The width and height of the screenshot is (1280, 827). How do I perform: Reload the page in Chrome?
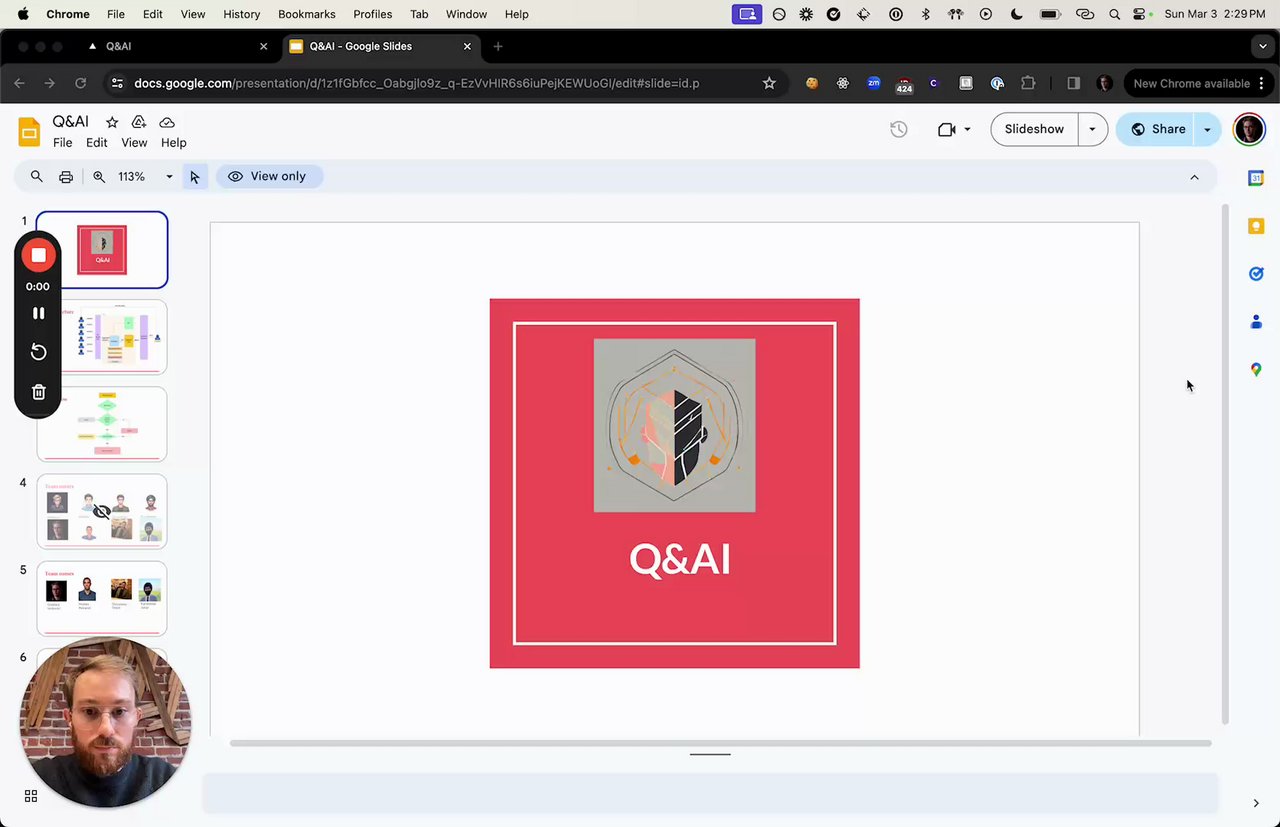80,83
